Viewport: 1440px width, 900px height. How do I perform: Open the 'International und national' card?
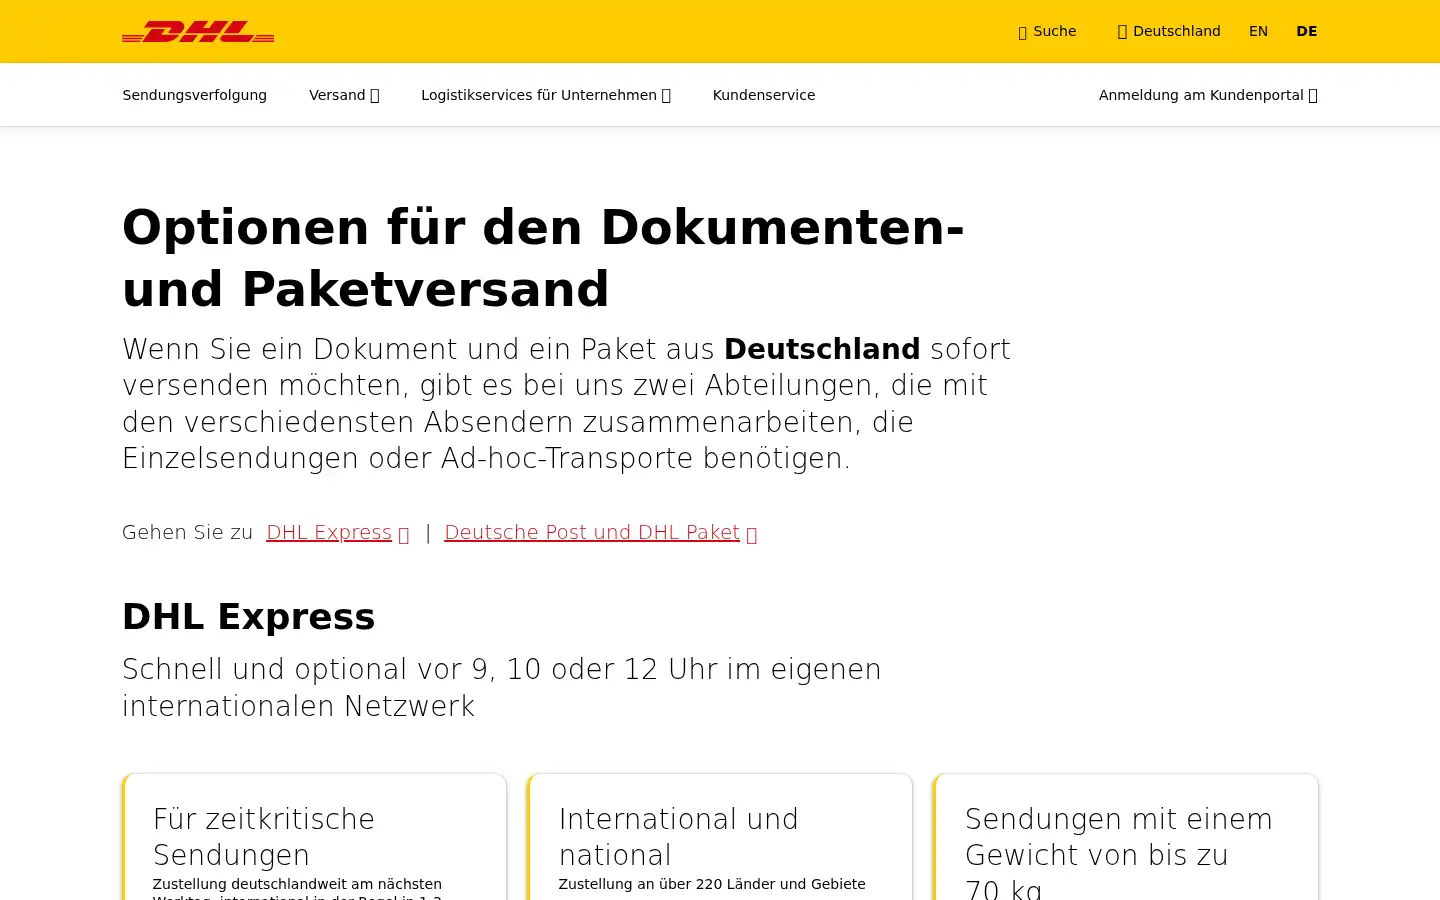click(x=720, y=837)
